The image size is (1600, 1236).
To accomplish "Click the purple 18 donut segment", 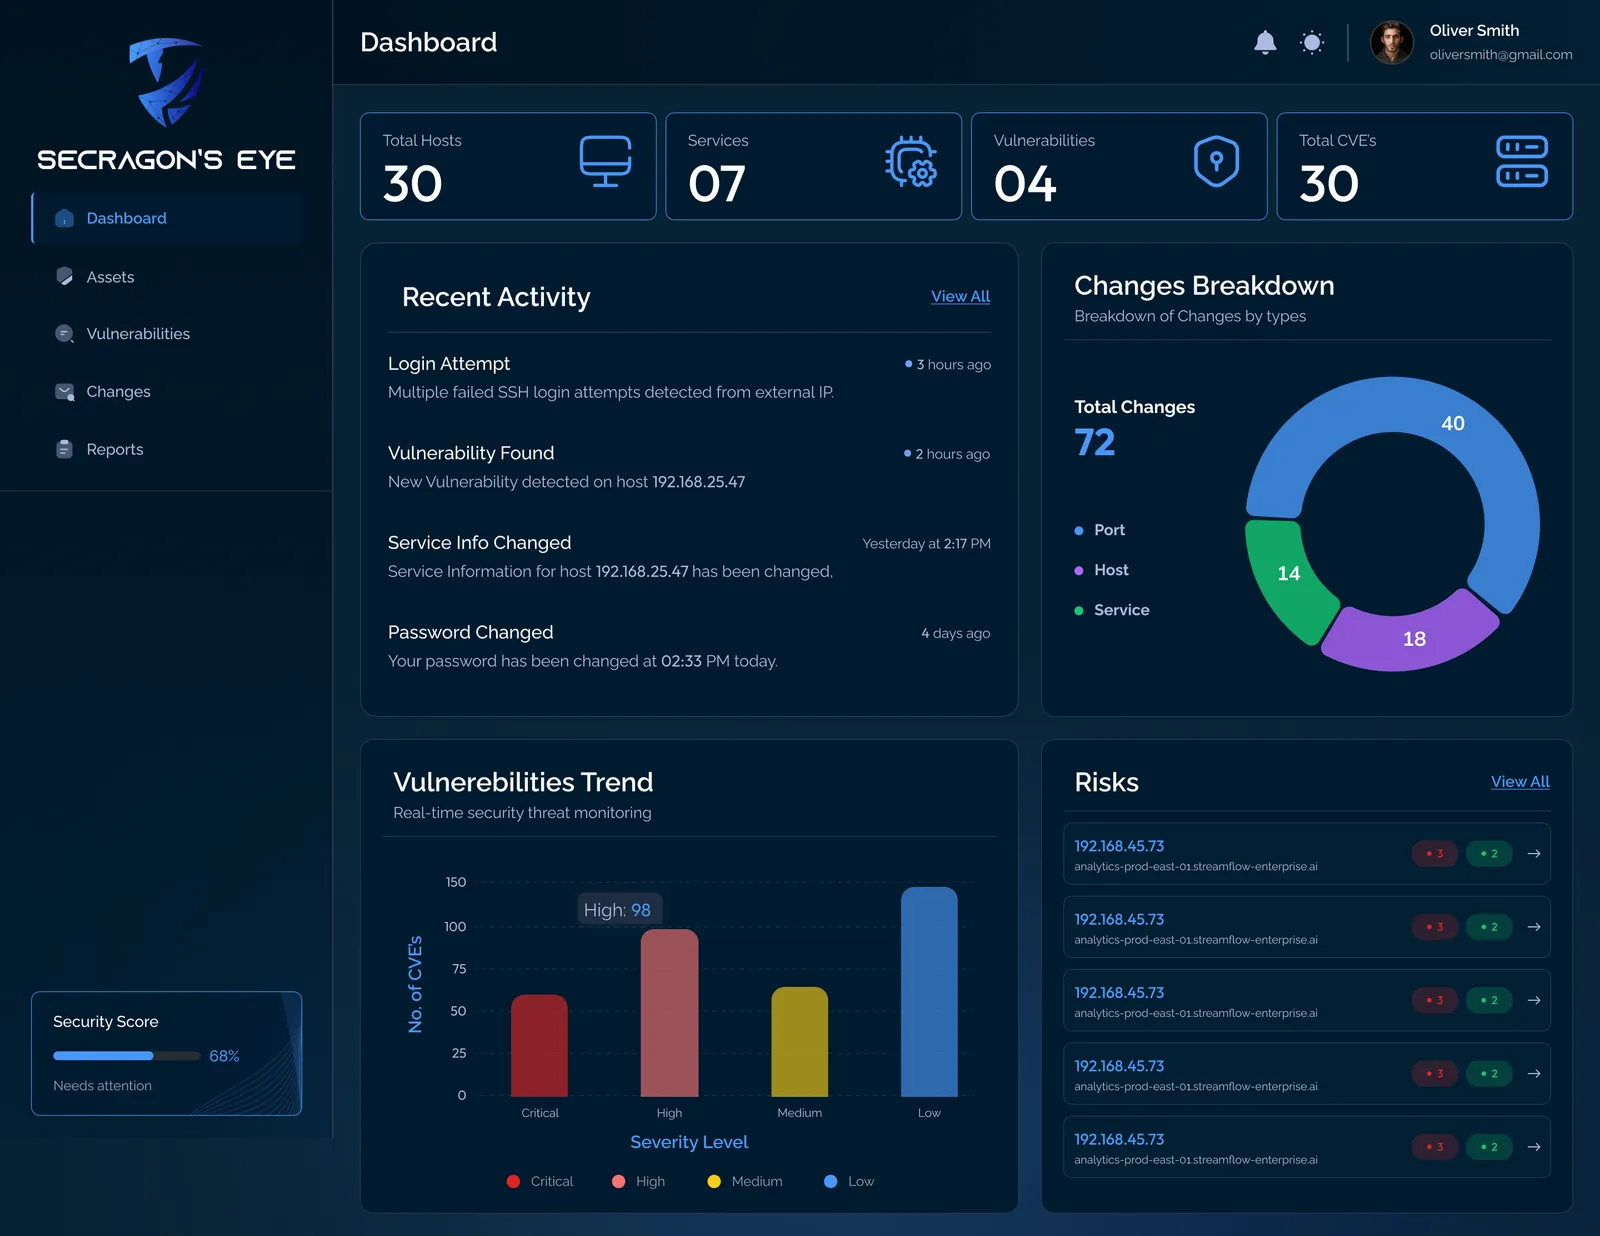I will pyautogui.click(x=1413, y=638).
